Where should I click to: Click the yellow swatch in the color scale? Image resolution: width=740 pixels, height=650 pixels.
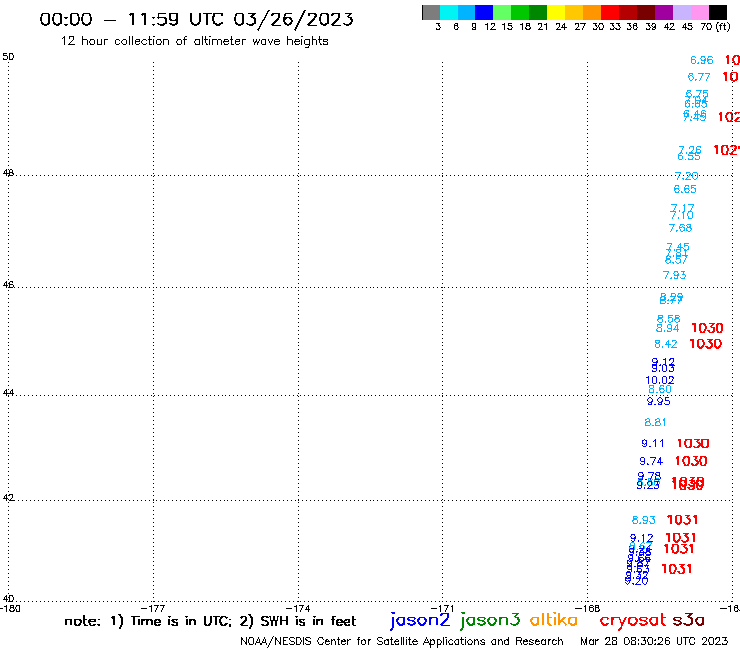pos(556,12)
